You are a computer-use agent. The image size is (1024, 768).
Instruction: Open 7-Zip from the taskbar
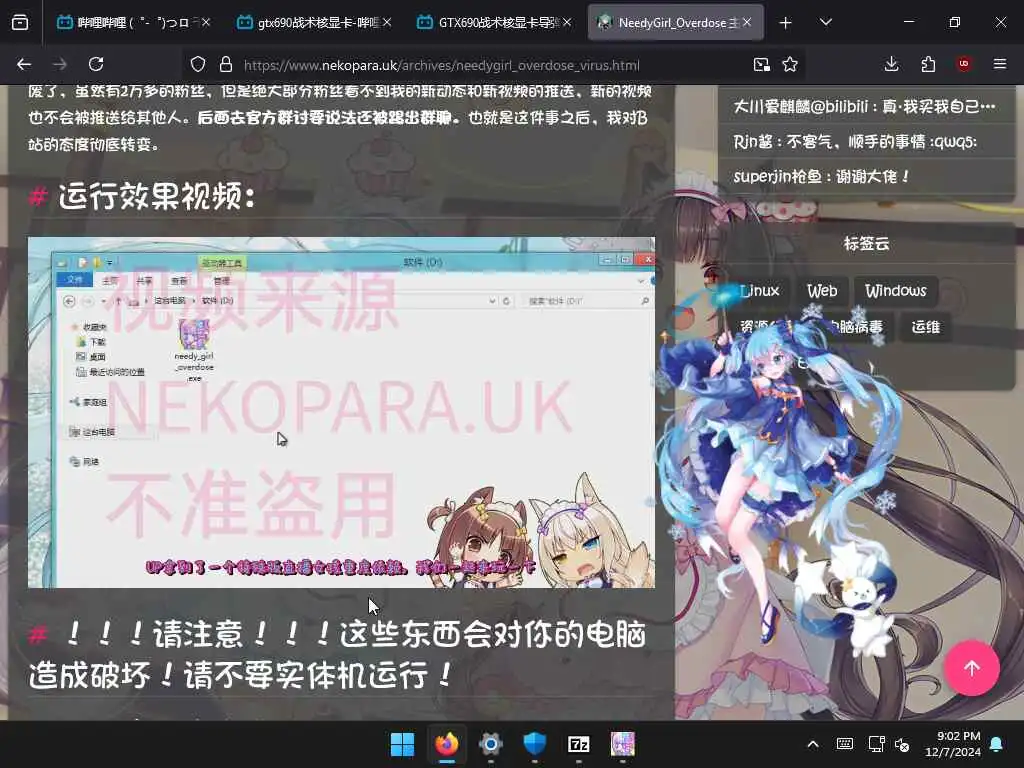tap(579, 744)
